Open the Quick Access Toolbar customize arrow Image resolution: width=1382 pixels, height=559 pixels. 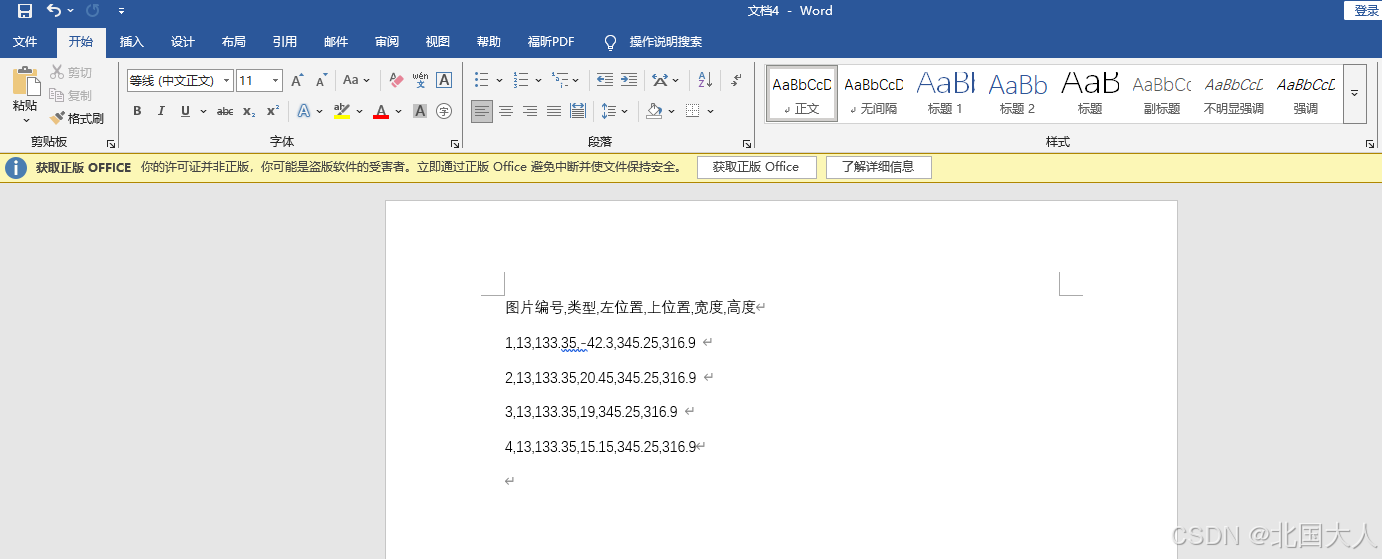121,11
